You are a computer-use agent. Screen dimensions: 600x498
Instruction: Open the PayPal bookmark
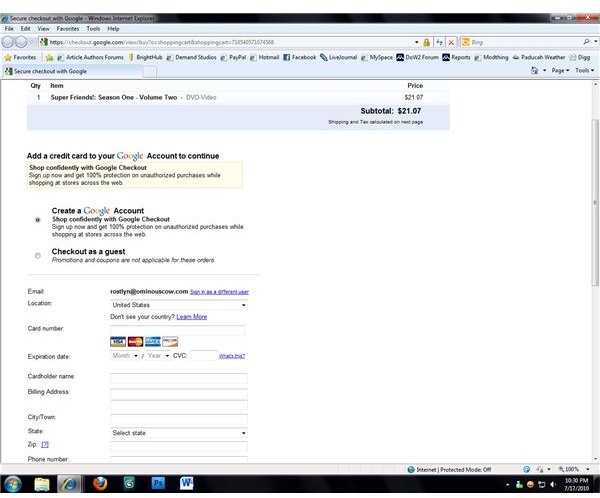click(x=233, y=57)
